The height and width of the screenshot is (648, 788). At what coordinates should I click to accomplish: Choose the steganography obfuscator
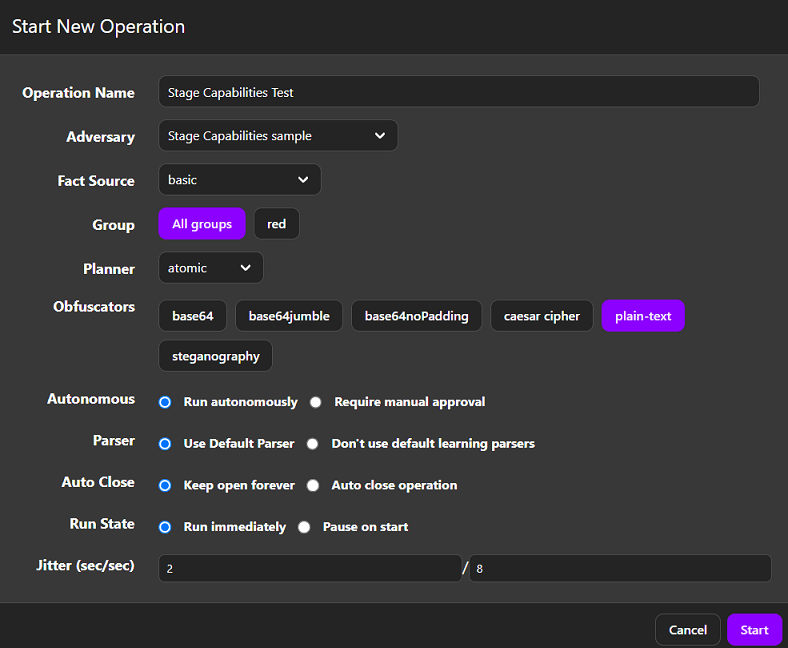click(215, 356)
